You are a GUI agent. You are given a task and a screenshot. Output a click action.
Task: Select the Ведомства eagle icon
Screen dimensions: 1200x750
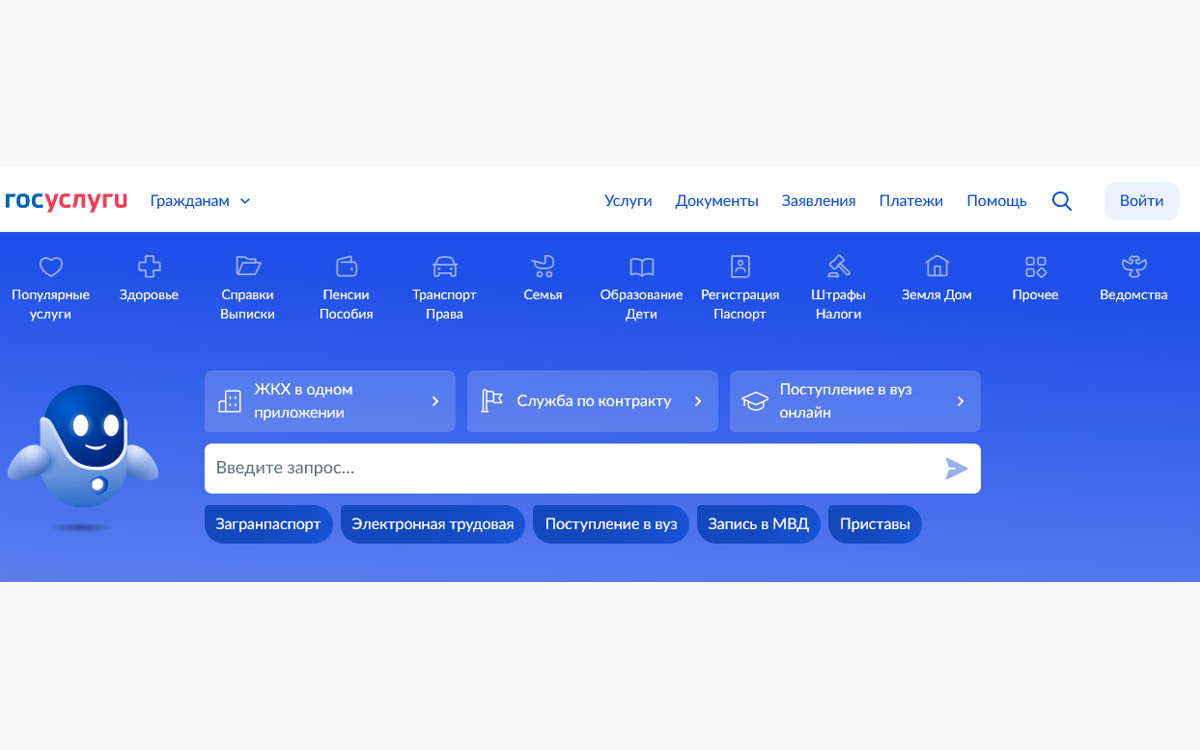click(1133, 266)
